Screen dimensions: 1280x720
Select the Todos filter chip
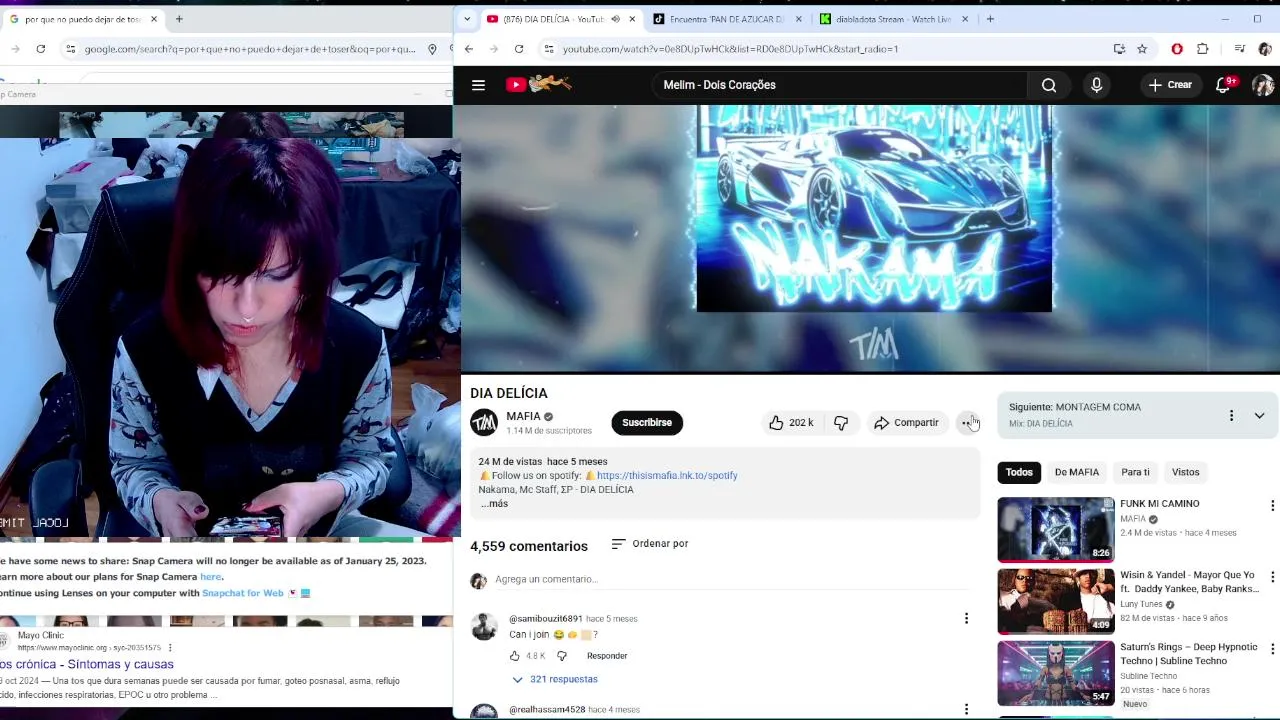[x=1019, y=472]
